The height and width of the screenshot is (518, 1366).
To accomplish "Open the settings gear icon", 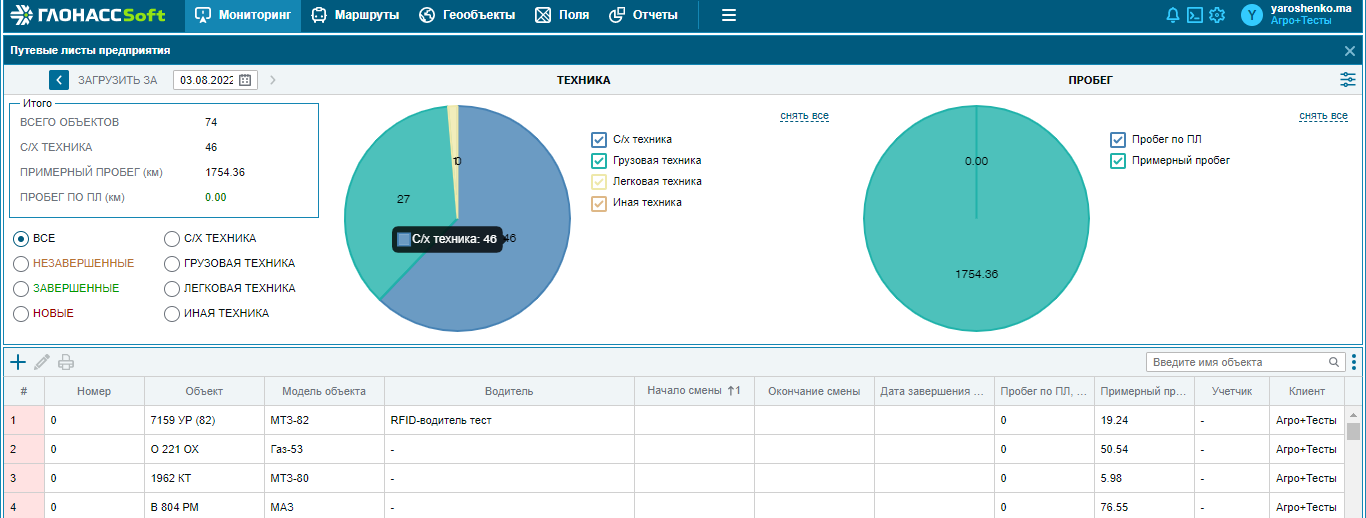I will tap(1217, 15).
